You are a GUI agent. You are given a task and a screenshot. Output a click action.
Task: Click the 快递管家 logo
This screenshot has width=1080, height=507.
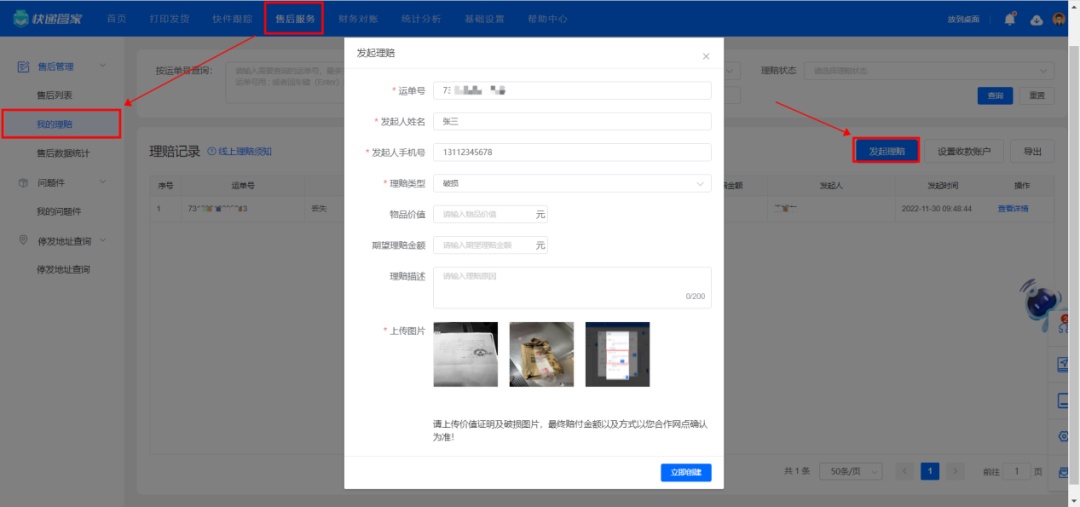click(48, 19)
